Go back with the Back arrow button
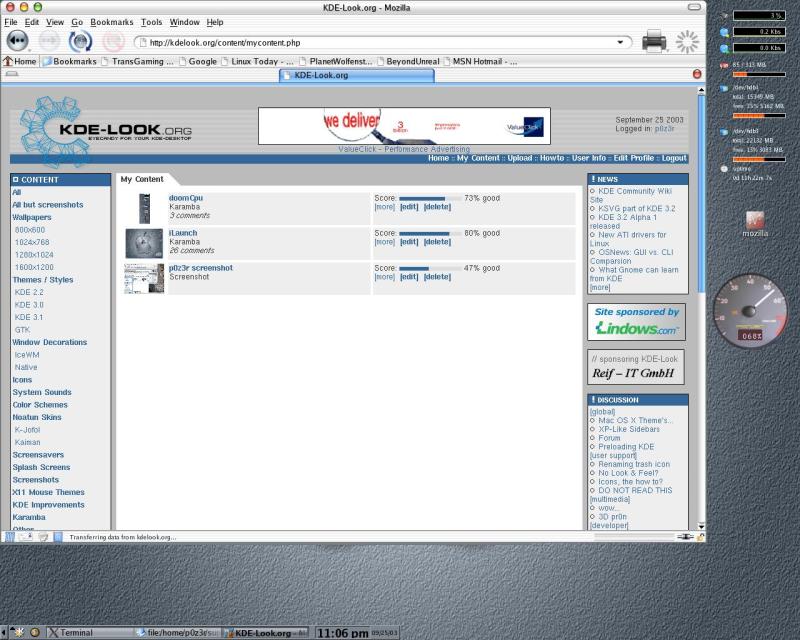800x640 pixels. tap(17, 40)
